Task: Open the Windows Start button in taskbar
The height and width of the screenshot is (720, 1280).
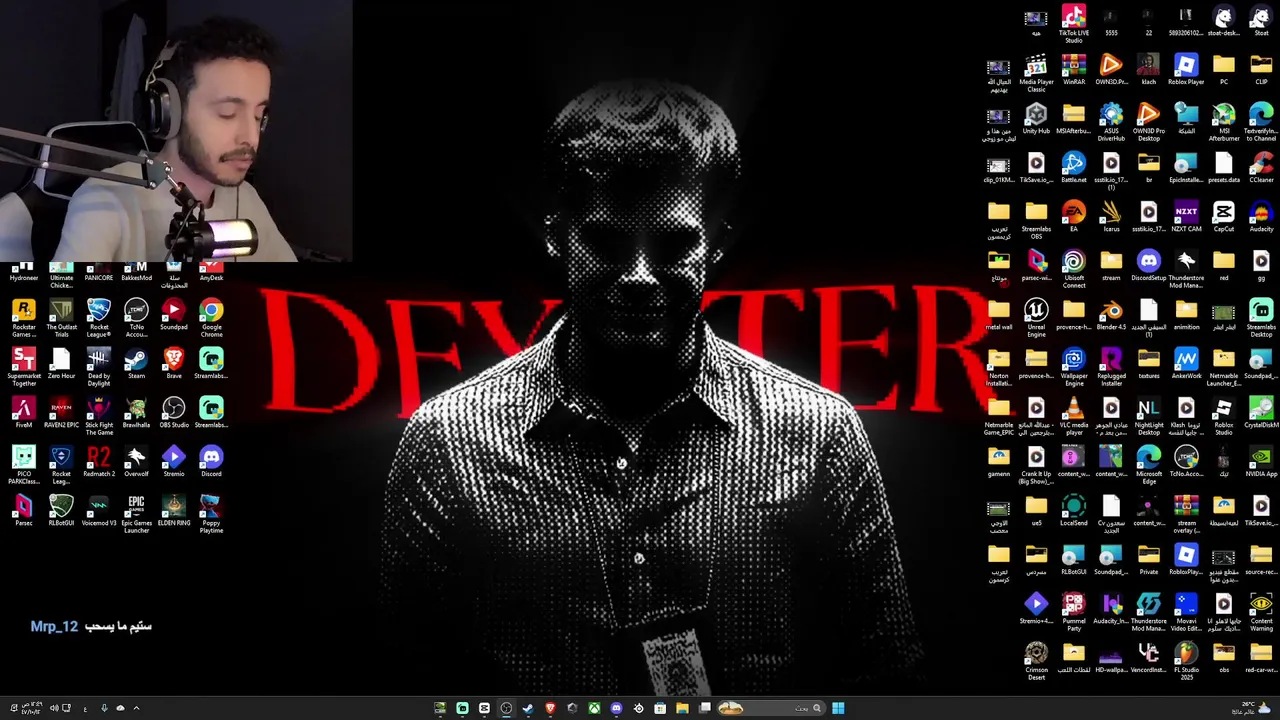Action: point(838,708)
